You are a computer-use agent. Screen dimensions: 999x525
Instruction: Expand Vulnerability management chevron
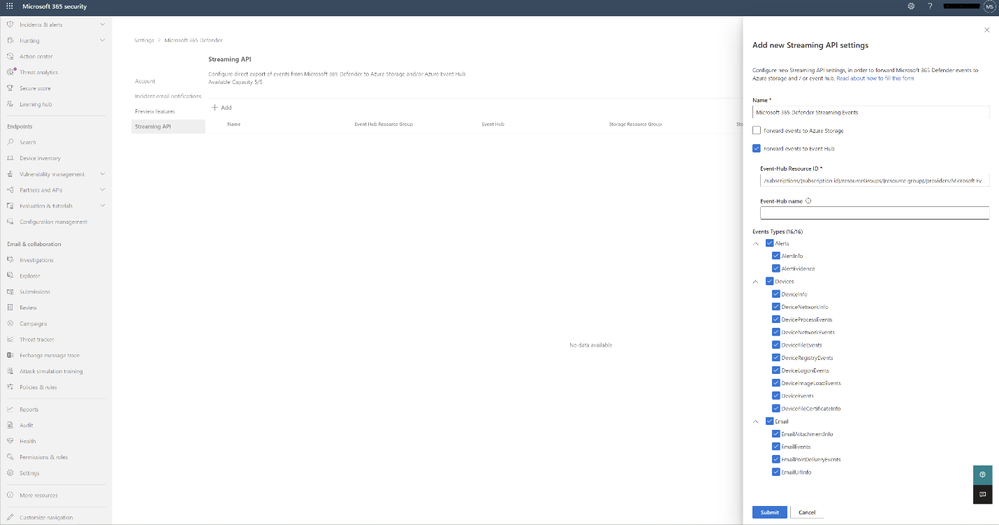point(102,174)
